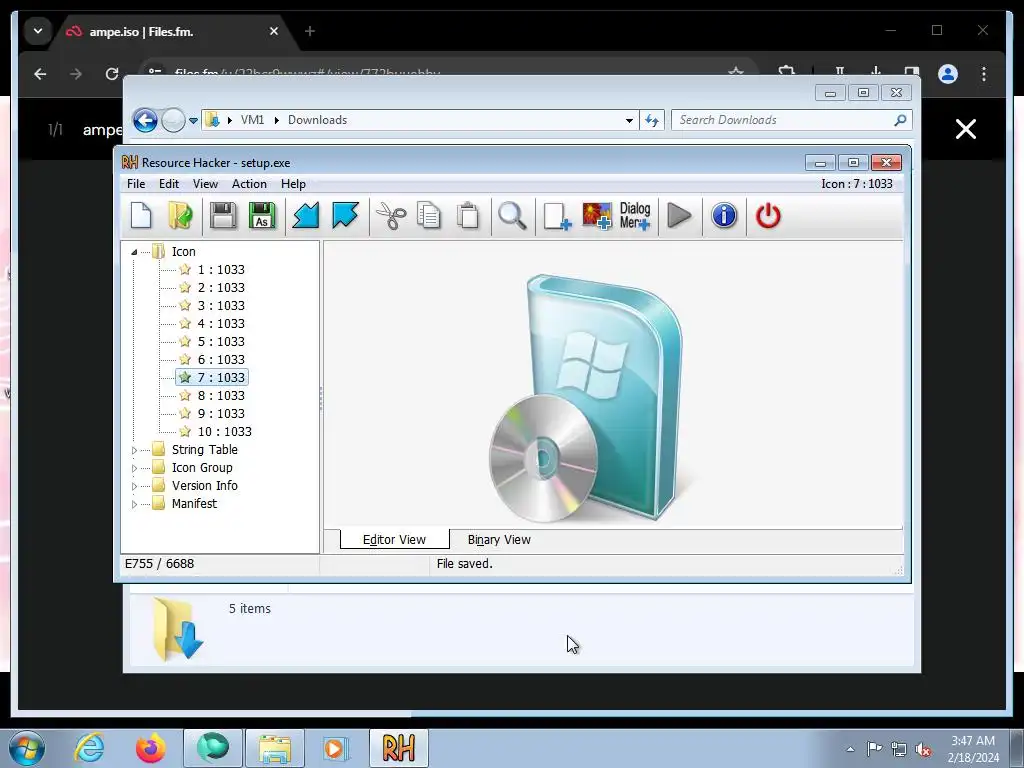1024x768 pixels.
Task: Reload the browser page
Action: [112, 74]
